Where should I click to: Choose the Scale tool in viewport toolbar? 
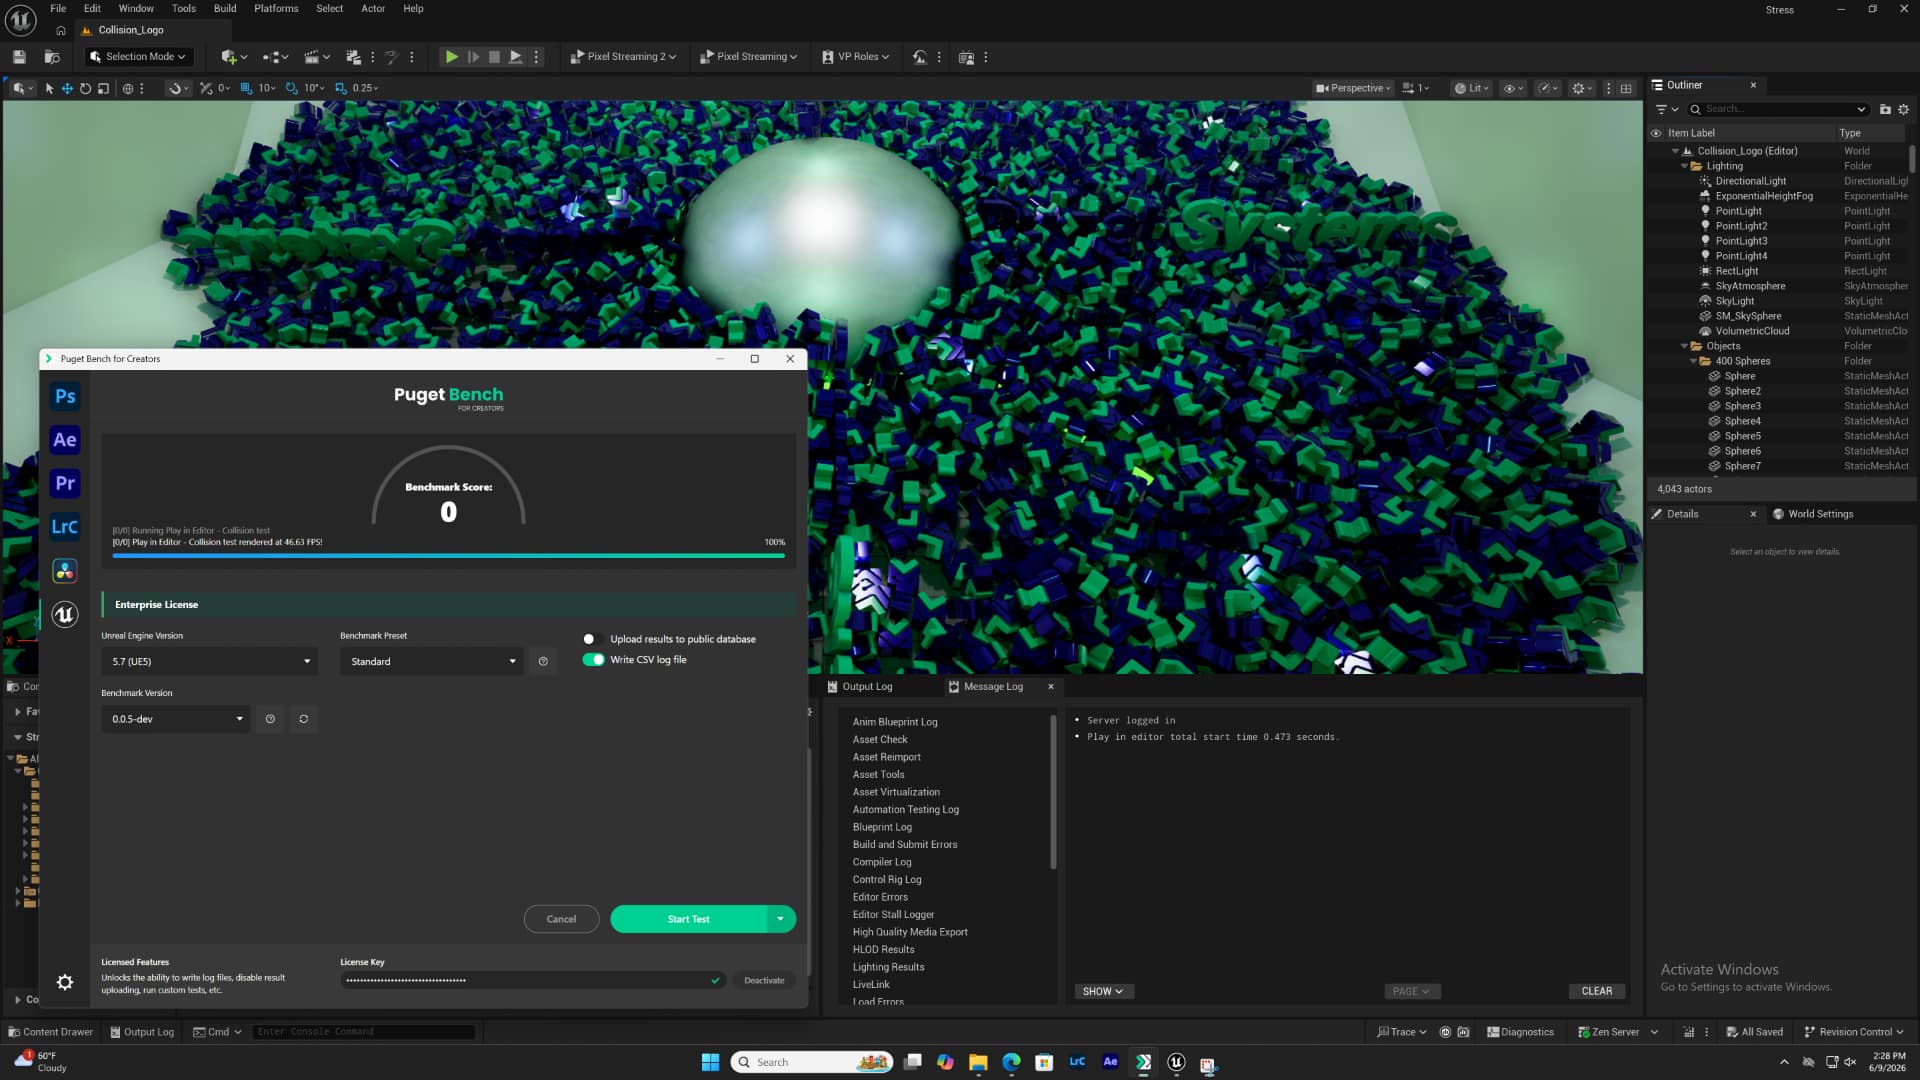(103, 88)
